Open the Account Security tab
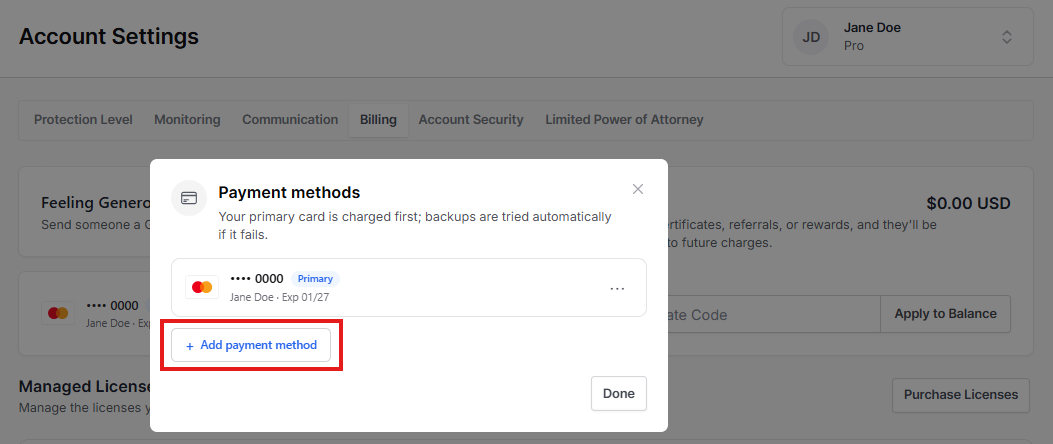 coord(471,120)
